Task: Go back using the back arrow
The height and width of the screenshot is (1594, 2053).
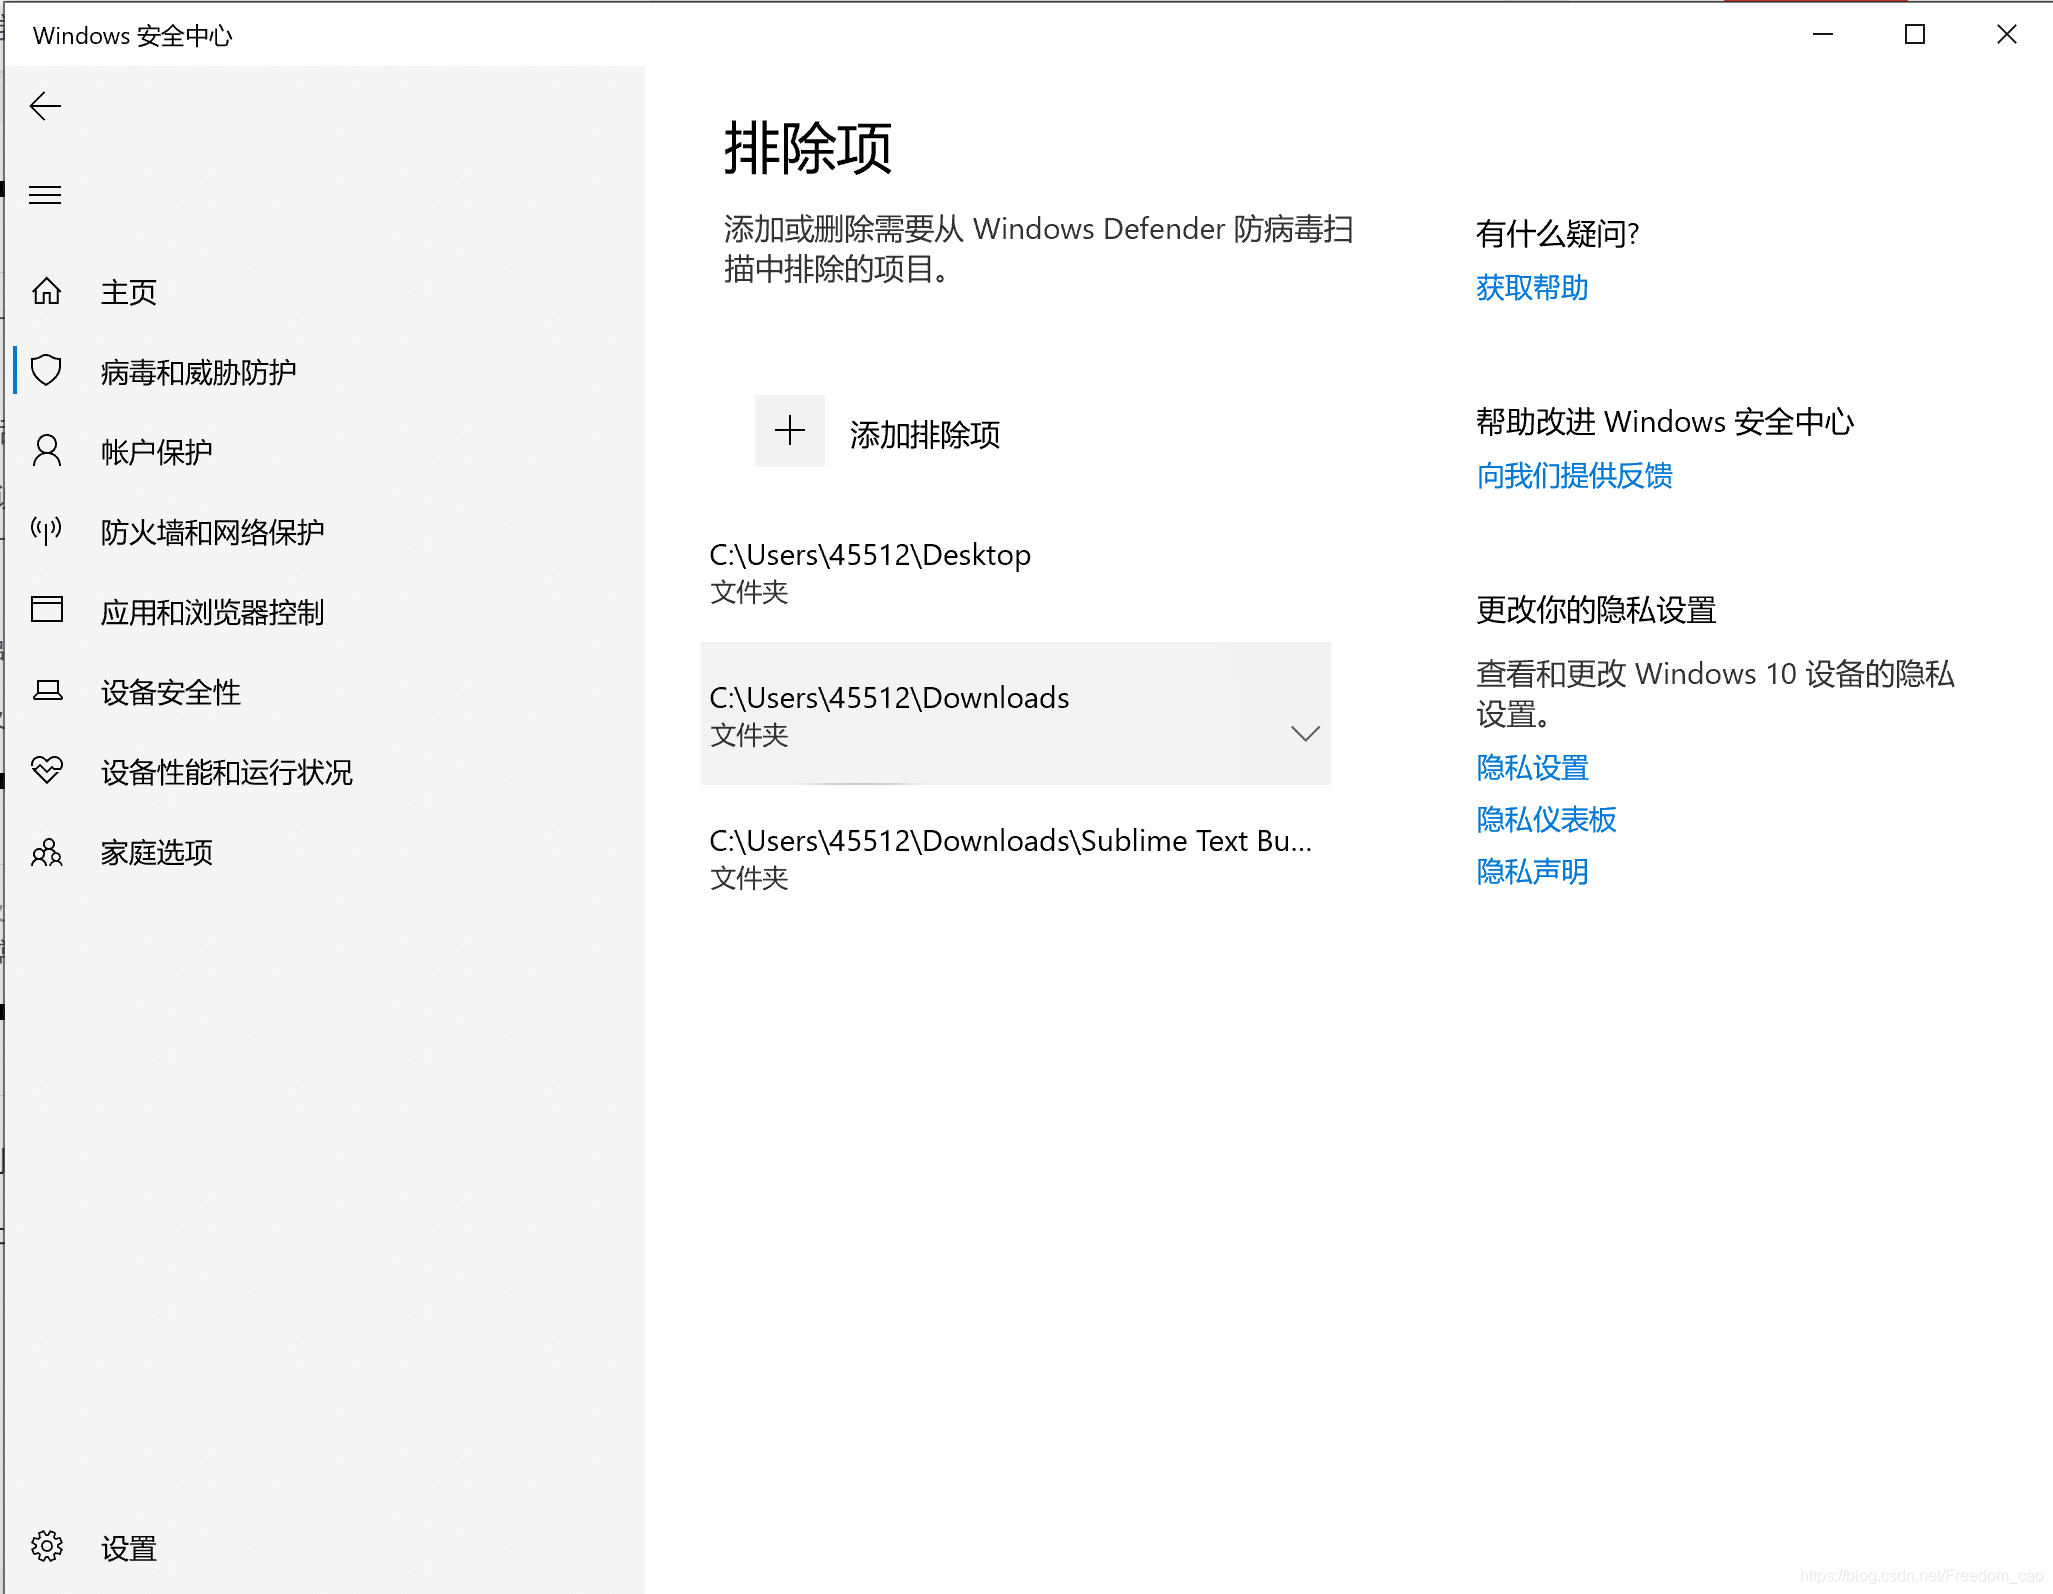Action: pos(45,106)
